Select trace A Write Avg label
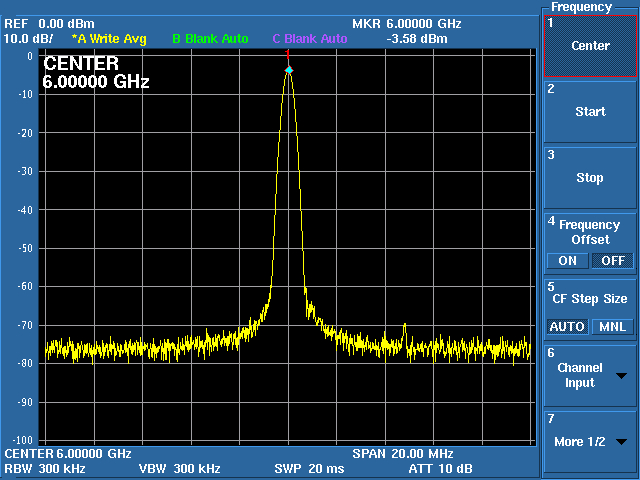 click(109, 39)
